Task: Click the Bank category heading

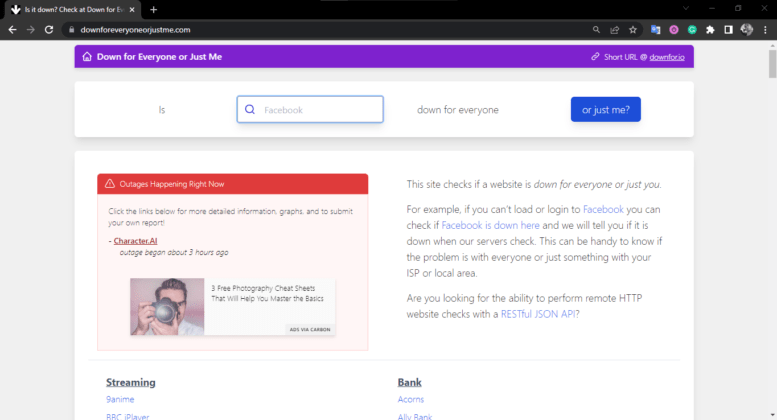Action: tap(410, 382)
